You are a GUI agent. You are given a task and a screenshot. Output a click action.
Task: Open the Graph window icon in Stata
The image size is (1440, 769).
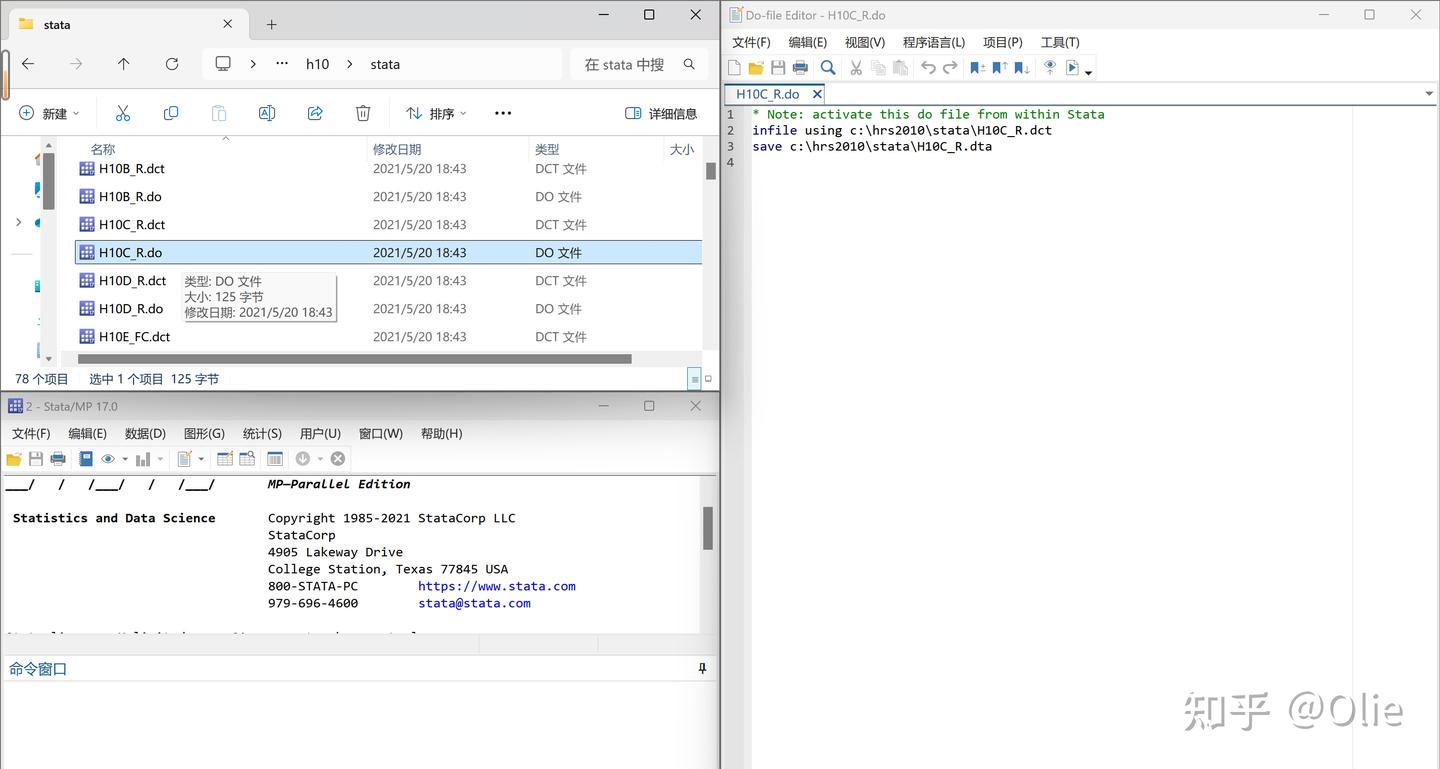point(143,459)
